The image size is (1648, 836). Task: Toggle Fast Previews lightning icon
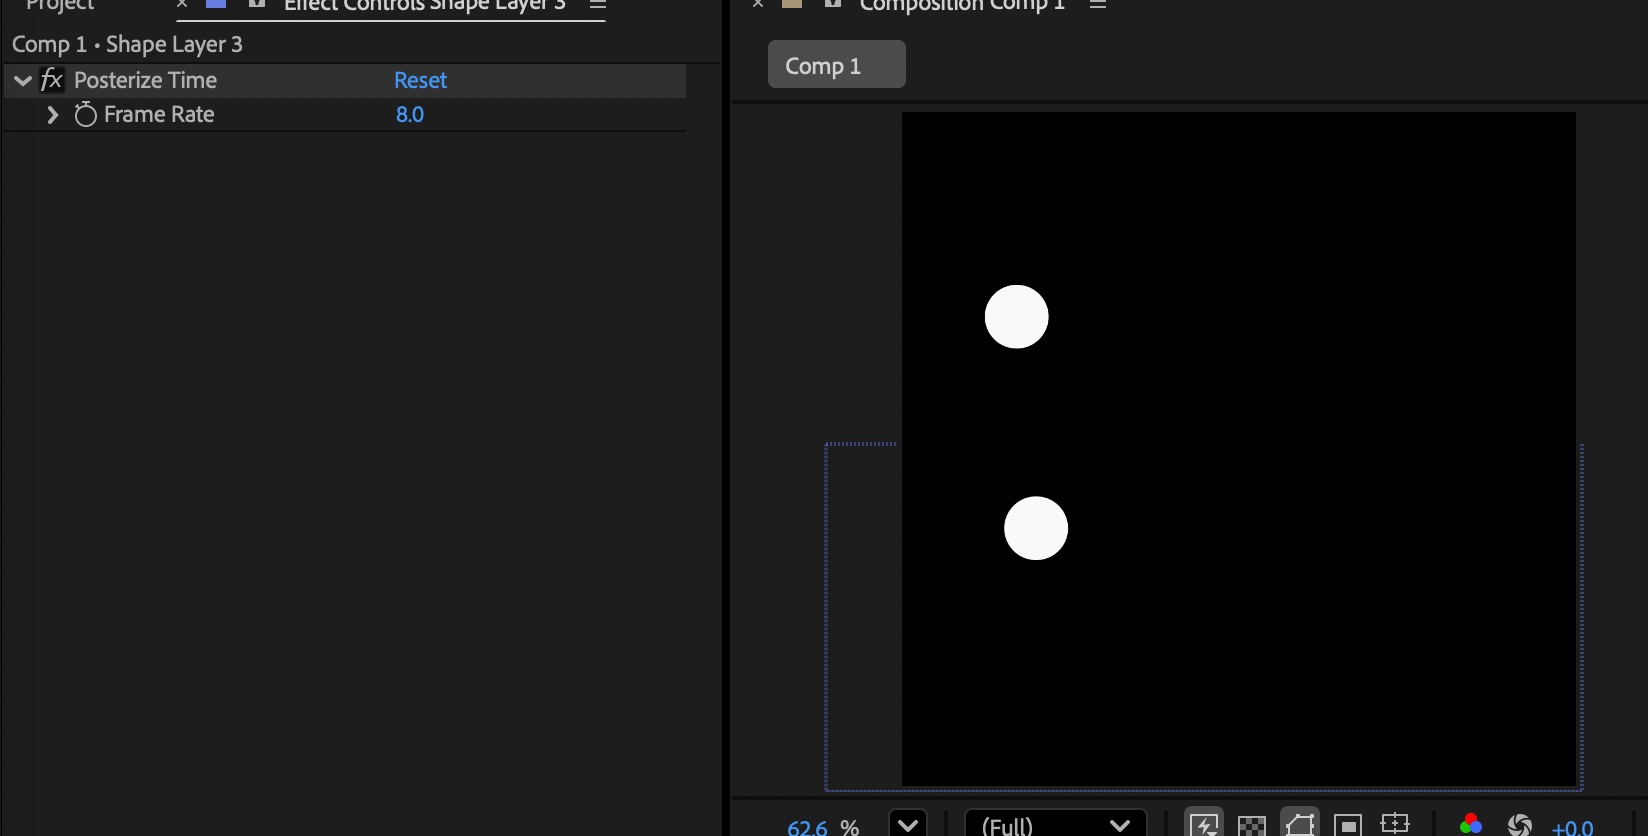pos(1204,825)
